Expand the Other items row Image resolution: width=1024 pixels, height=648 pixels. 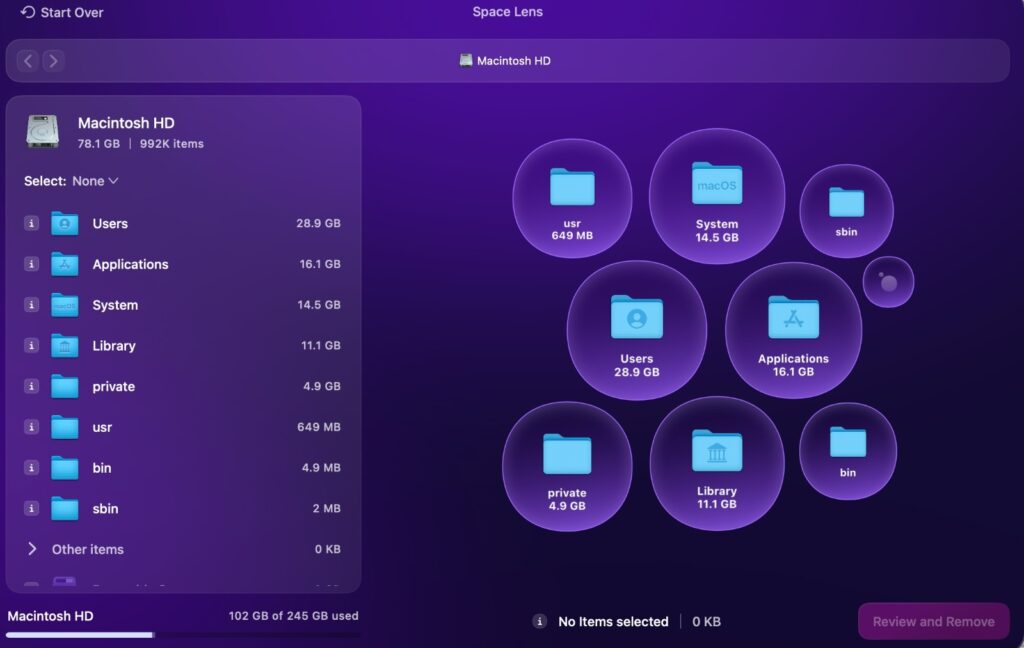coord(32,549)
